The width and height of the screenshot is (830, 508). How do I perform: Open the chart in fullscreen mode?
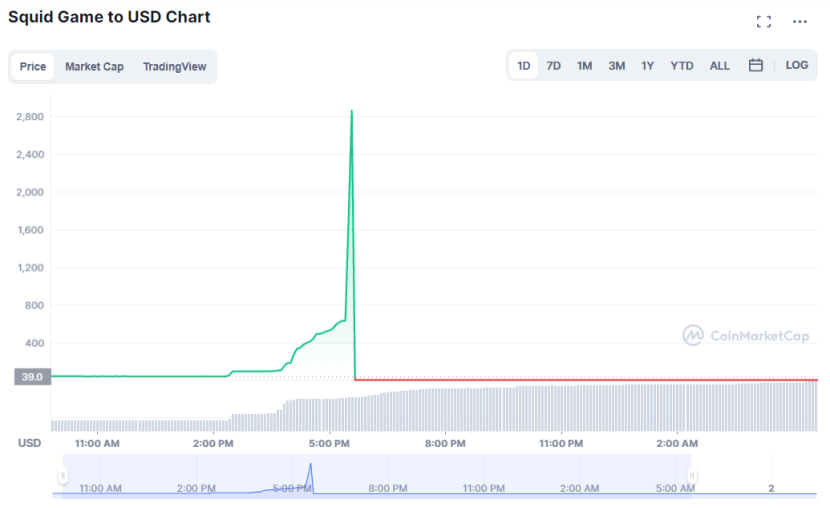(763, 22)
